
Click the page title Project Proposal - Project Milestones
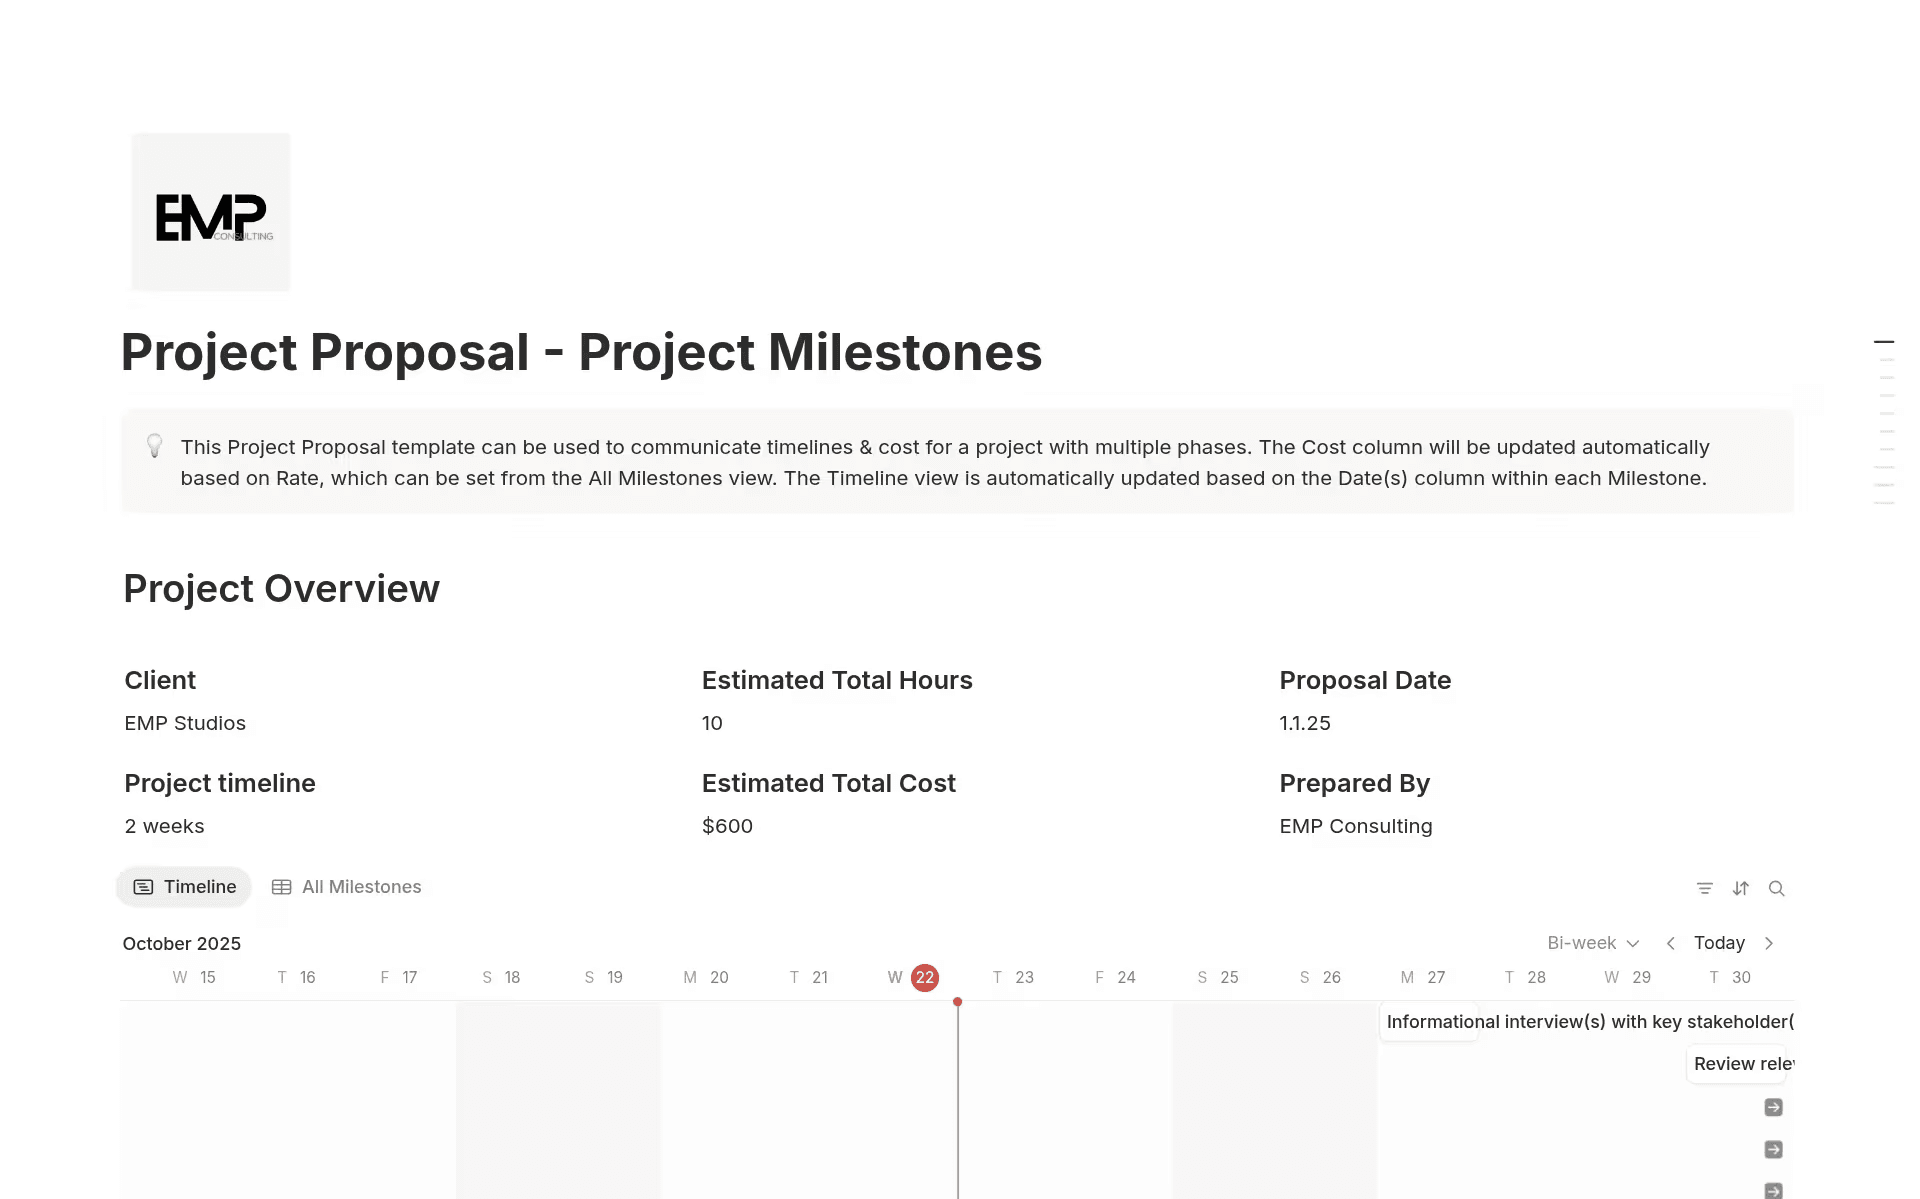click(x=580, y=352)
